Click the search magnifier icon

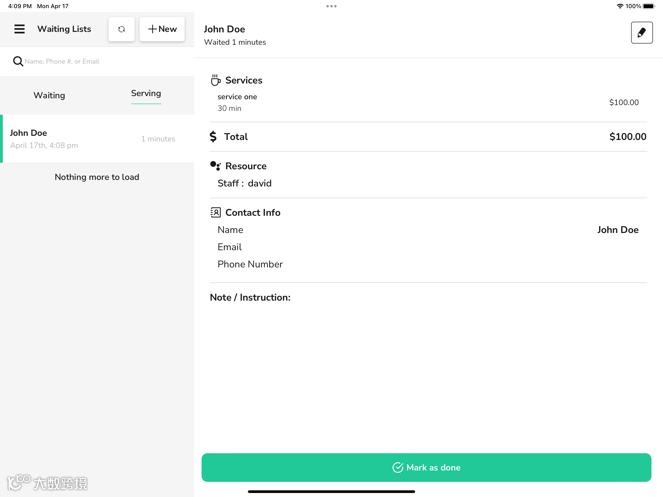[x=18, y=61]
